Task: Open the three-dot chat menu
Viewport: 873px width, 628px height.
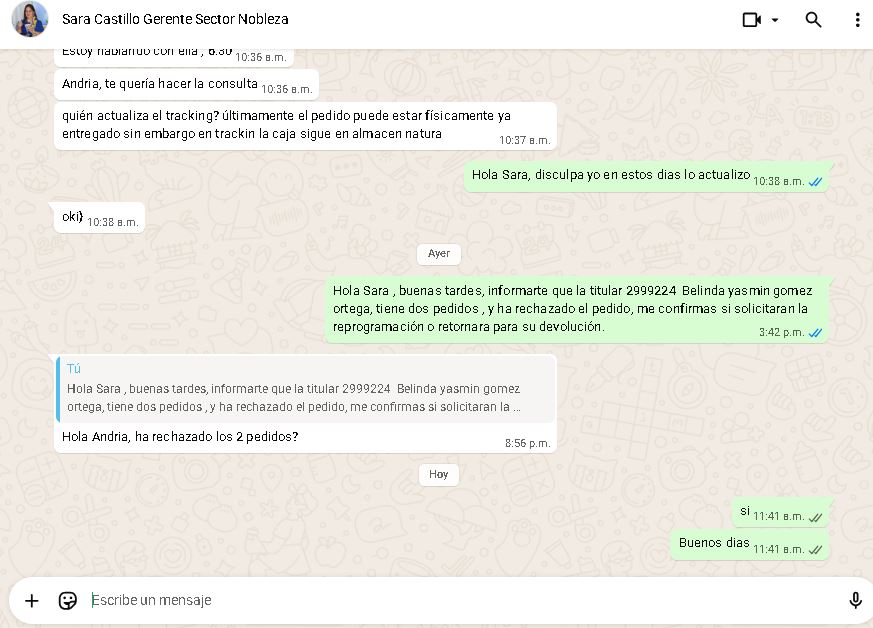Action: pos(857,20)
